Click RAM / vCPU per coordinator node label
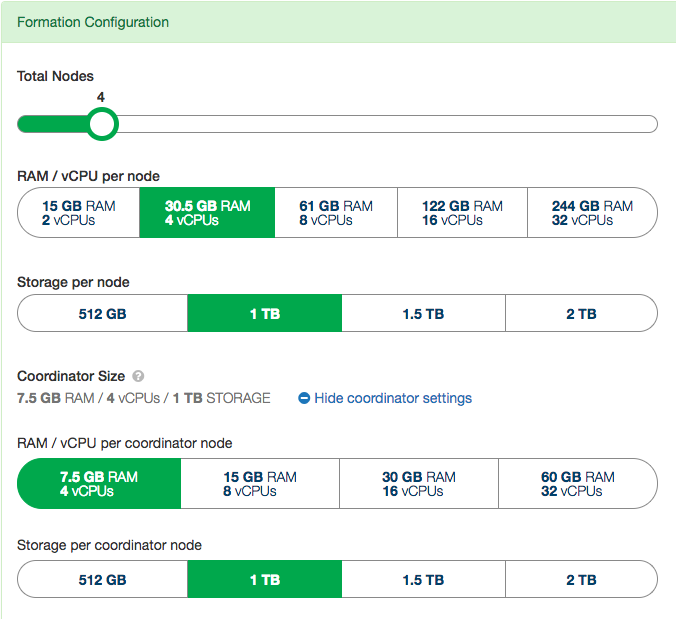 [125, 443]
